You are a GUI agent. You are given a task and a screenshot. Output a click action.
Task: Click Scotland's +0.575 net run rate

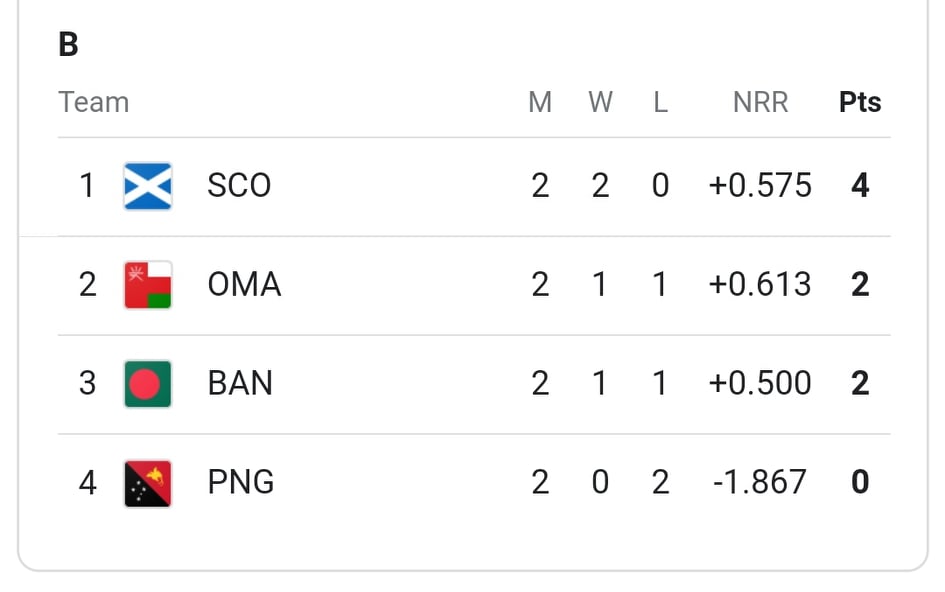click(760, 185)
